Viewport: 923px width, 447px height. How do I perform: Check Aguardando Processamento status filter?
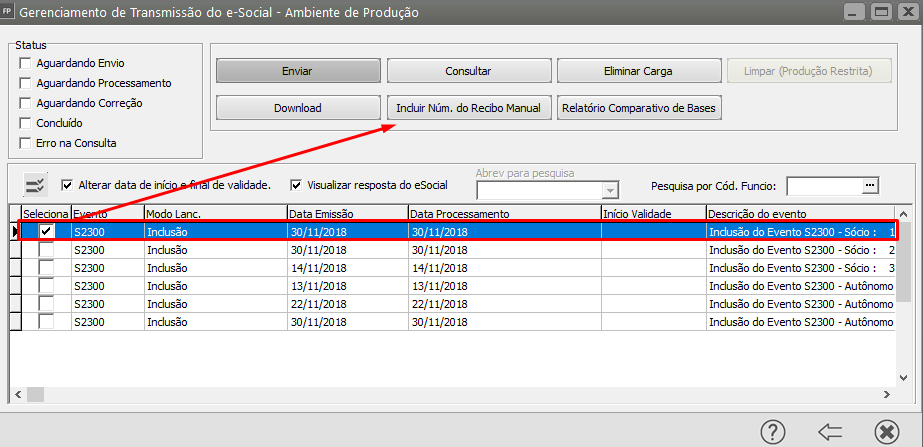pos(25,83)
